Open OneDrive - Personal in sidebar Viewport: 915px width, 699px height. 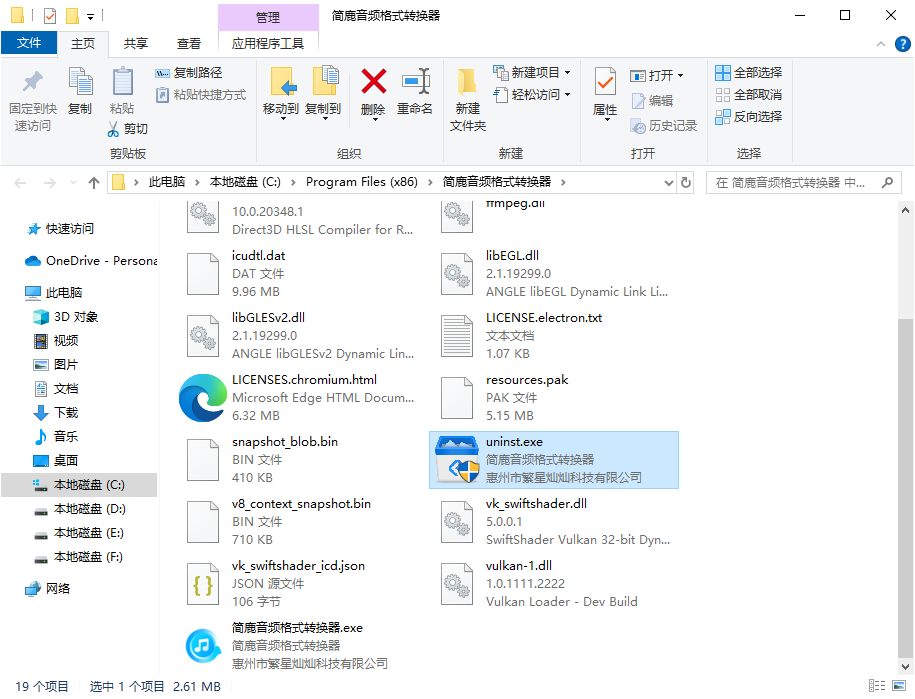92,261
